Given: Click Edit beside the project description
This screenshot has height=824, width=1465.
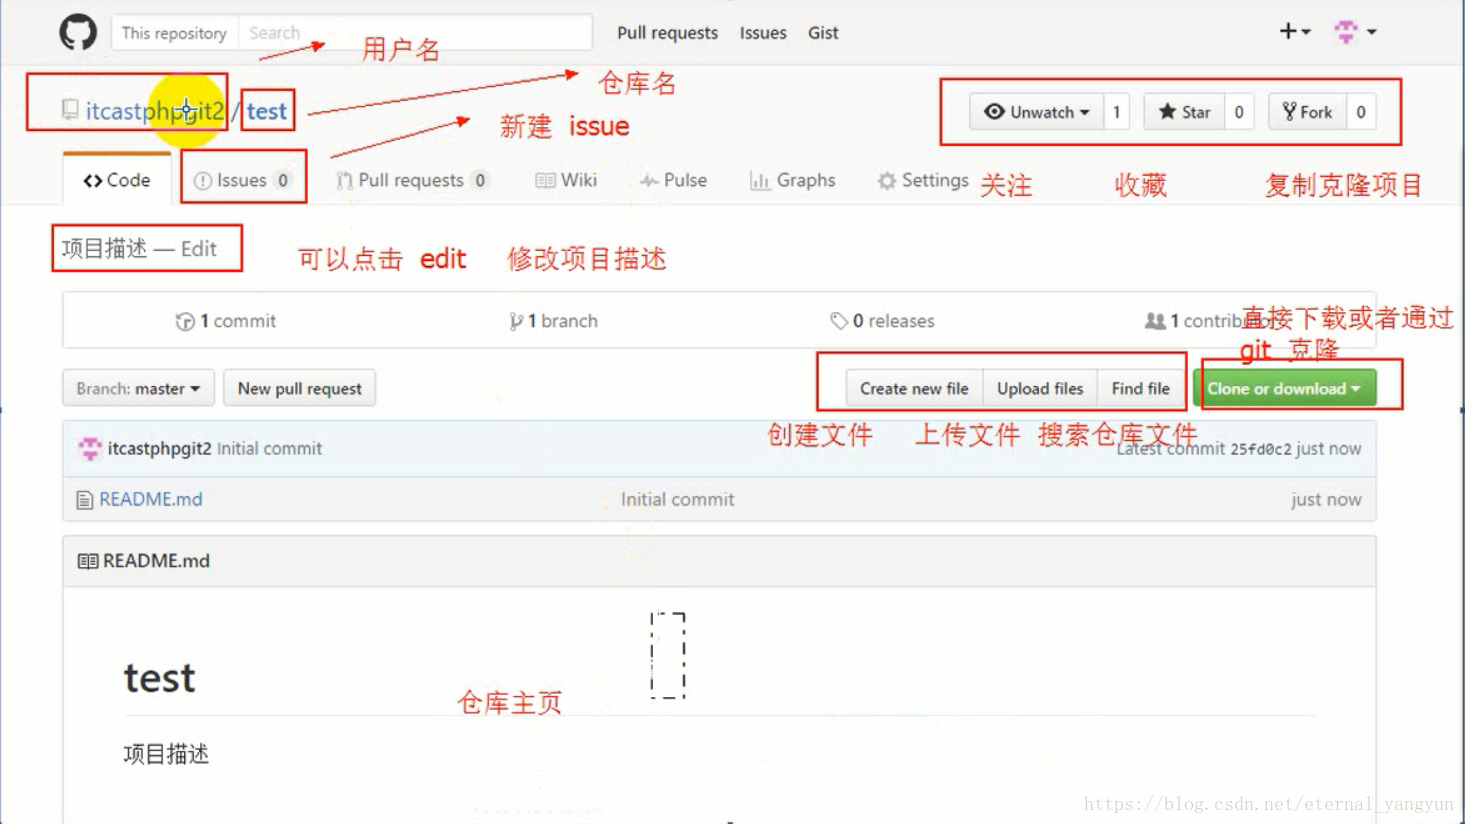Looking at the screenshot, I should click(x=198, y=249).
